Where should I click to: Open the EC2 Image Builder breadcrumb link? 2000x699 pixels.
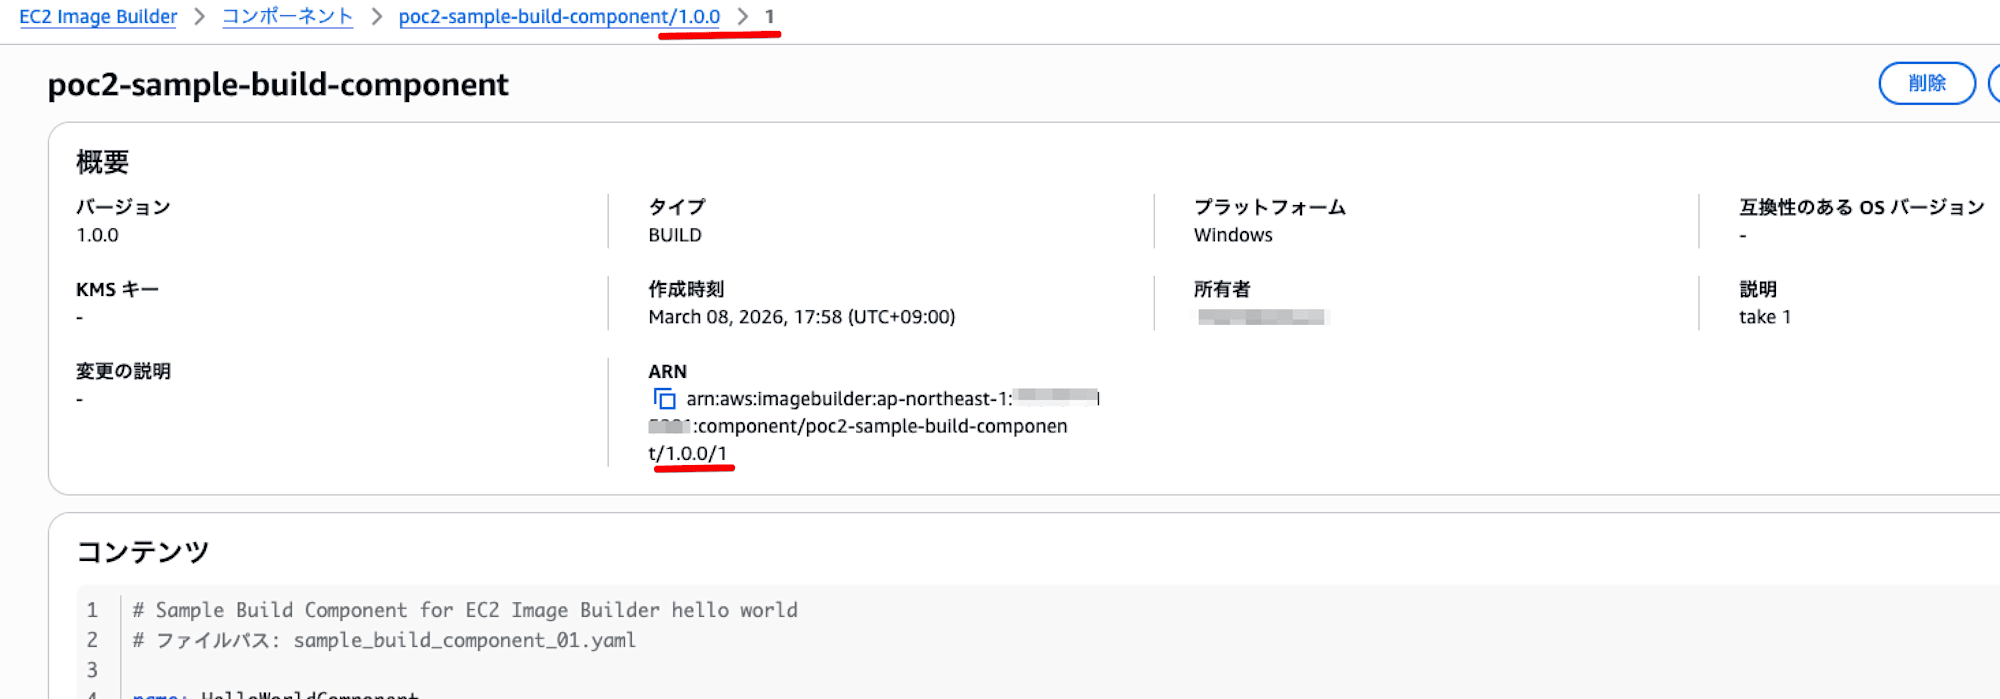pos(98,17)
